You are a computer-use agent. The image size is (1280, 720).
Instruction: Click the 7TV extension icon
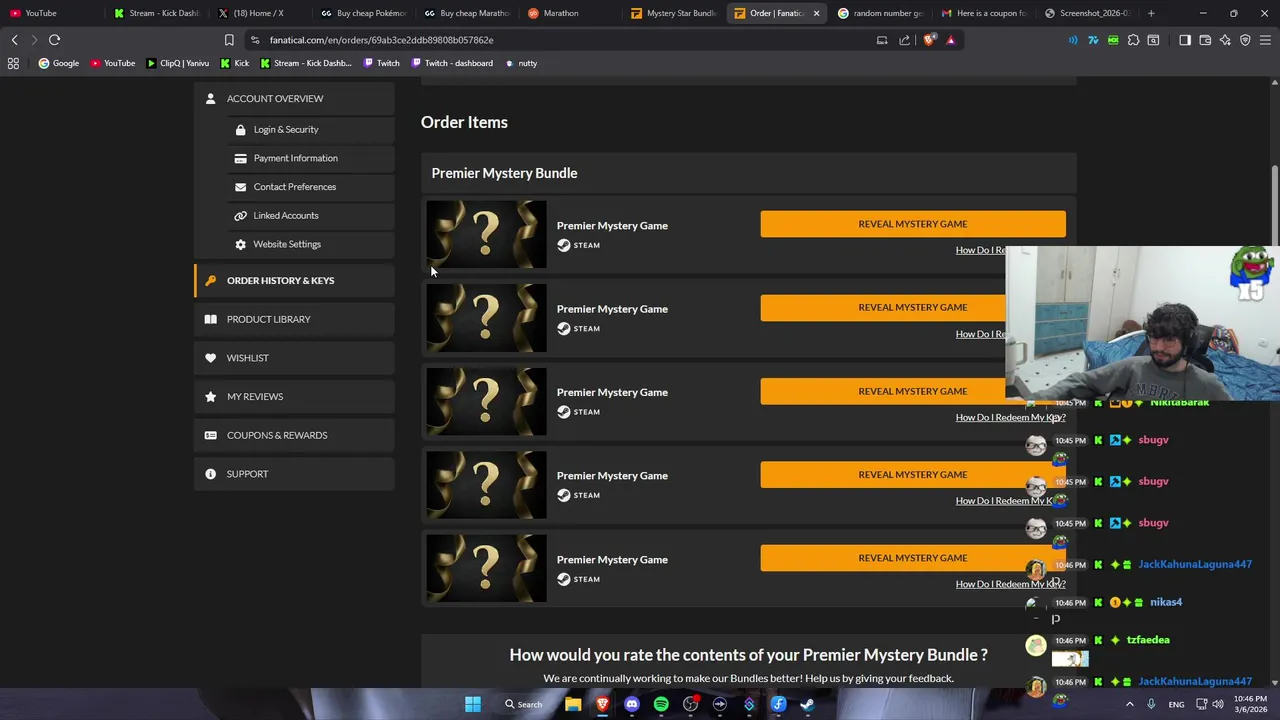(x=1093, y=40)
